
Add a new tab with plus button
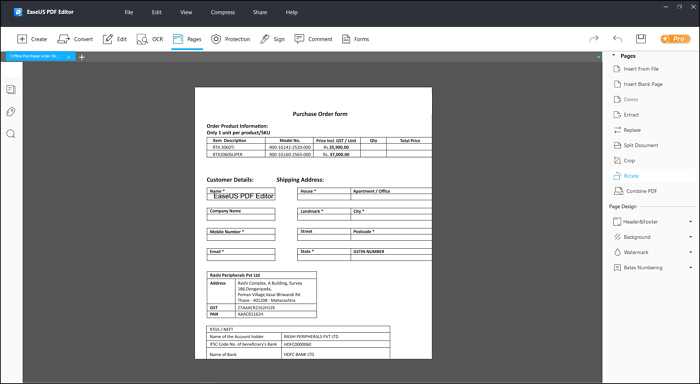[x=82, y=57]
